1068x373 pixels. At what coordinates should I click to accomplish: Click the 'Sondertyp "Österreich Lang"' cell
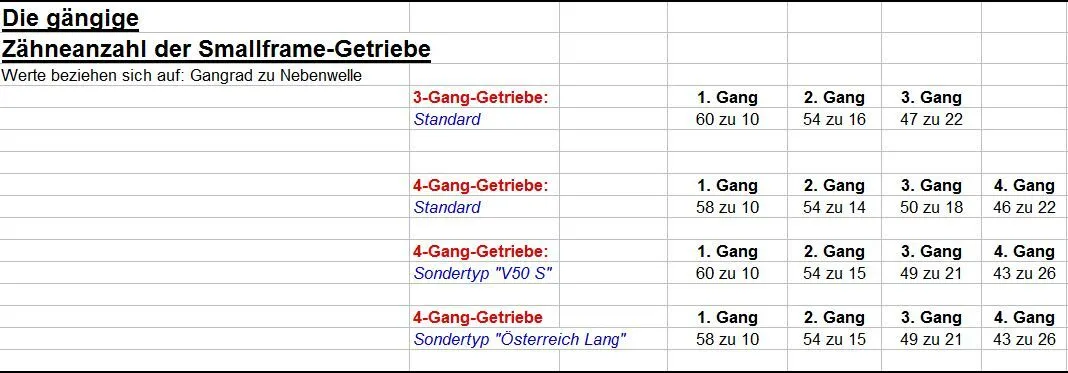click(520, 339)
